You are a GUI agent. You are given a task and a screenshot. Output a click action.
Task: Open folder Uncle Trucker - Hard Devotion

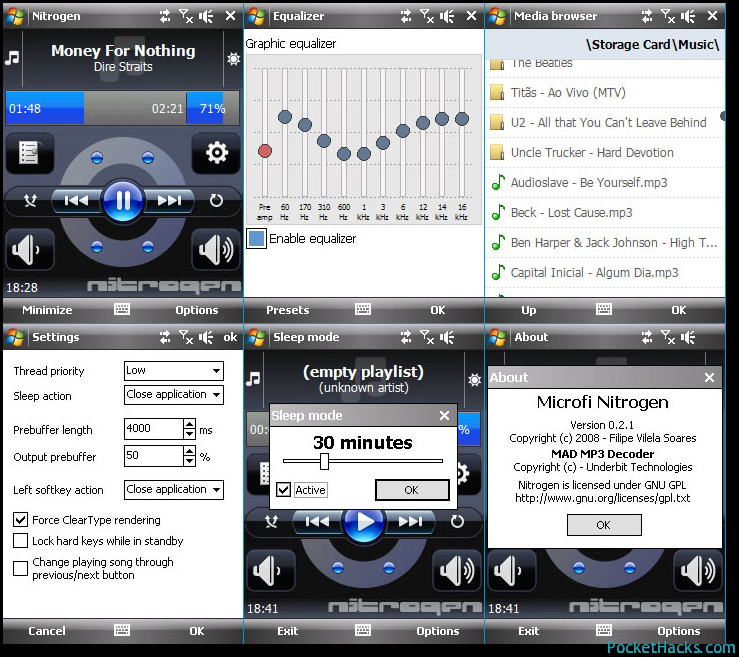click(605, 153)
